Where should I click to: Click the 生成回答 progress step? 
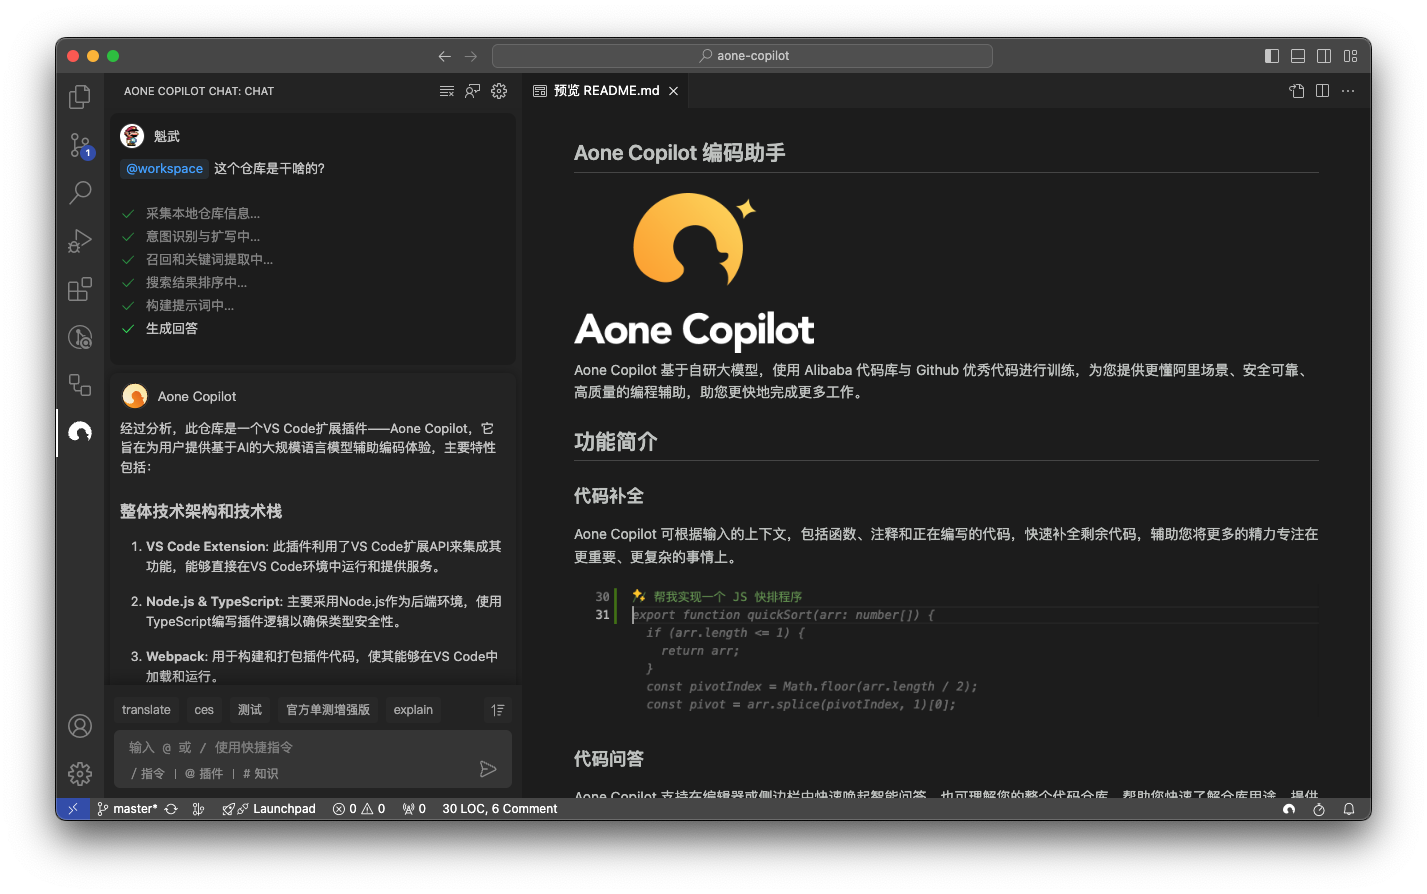[172, 329]
